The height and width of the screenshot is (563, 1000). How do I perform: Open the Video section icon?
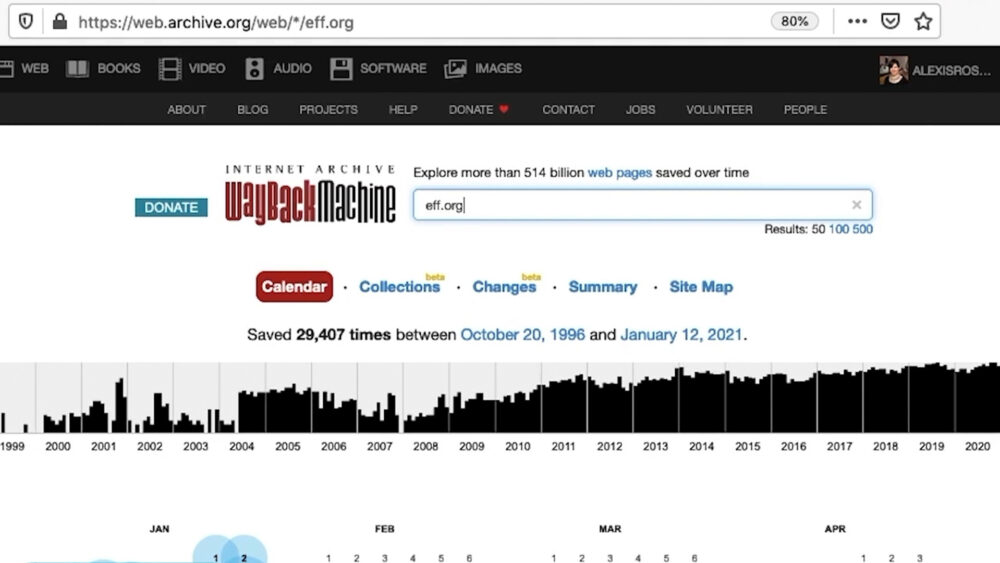pos(170,69)
